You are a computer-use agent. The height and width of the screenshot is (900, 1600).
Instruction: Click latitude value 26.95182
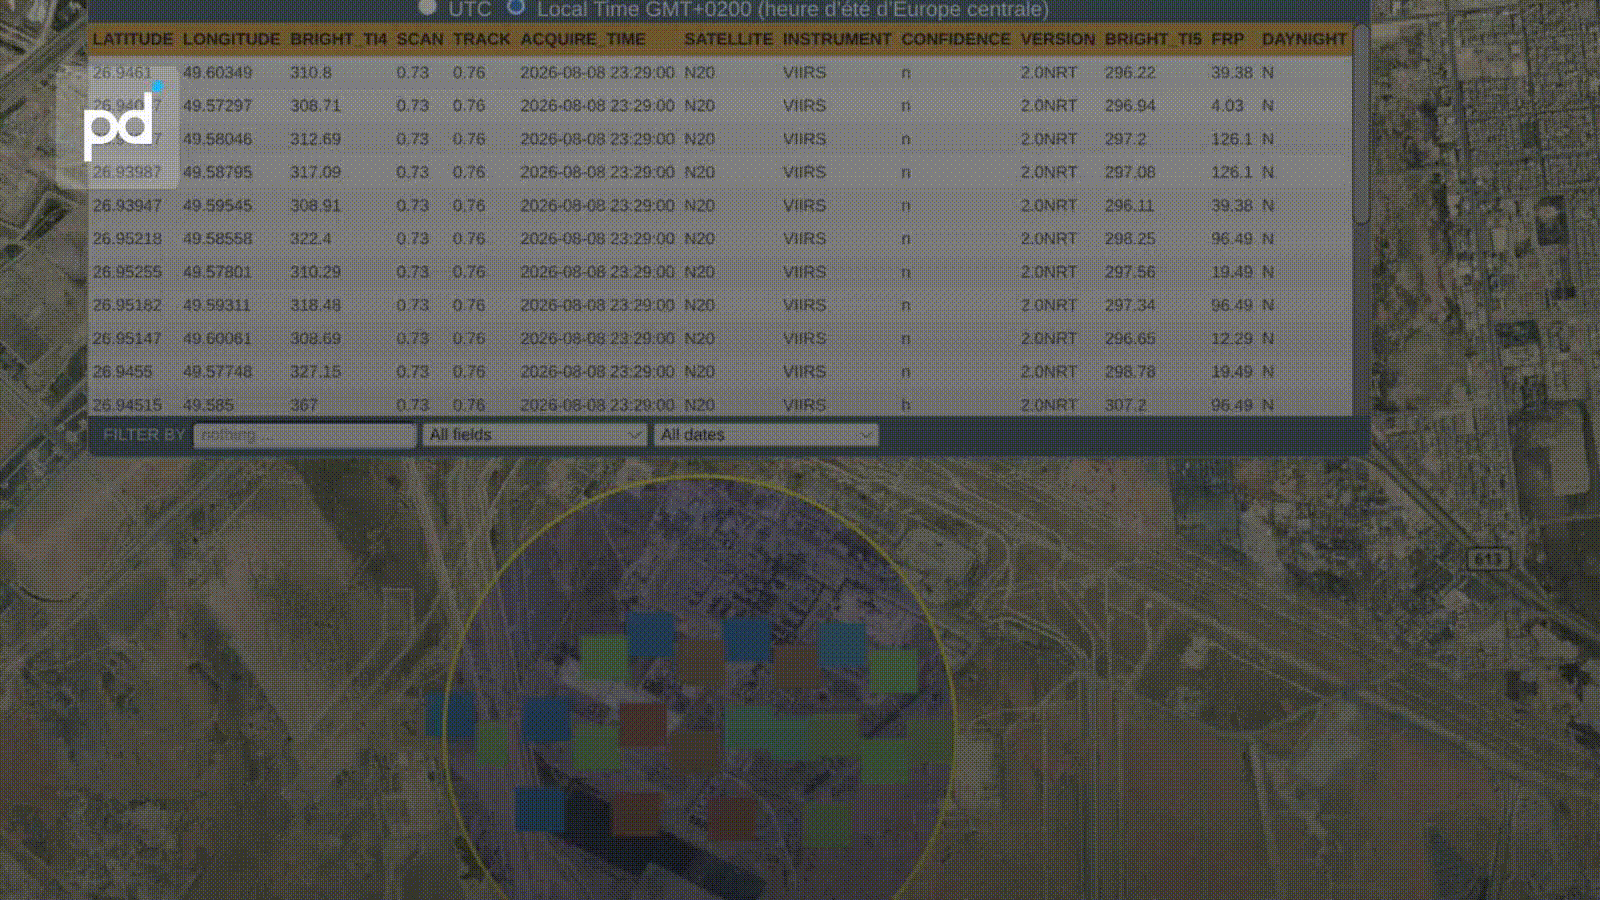point(127,305)
